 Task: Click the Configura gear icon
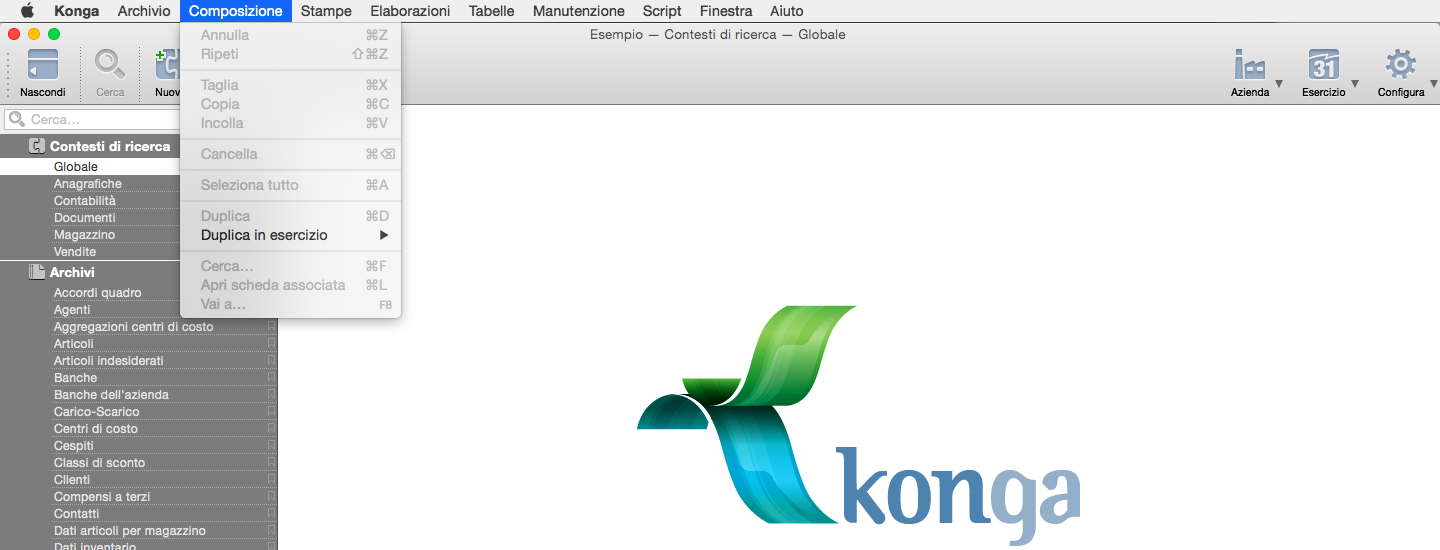click(x=1400, y=66)
